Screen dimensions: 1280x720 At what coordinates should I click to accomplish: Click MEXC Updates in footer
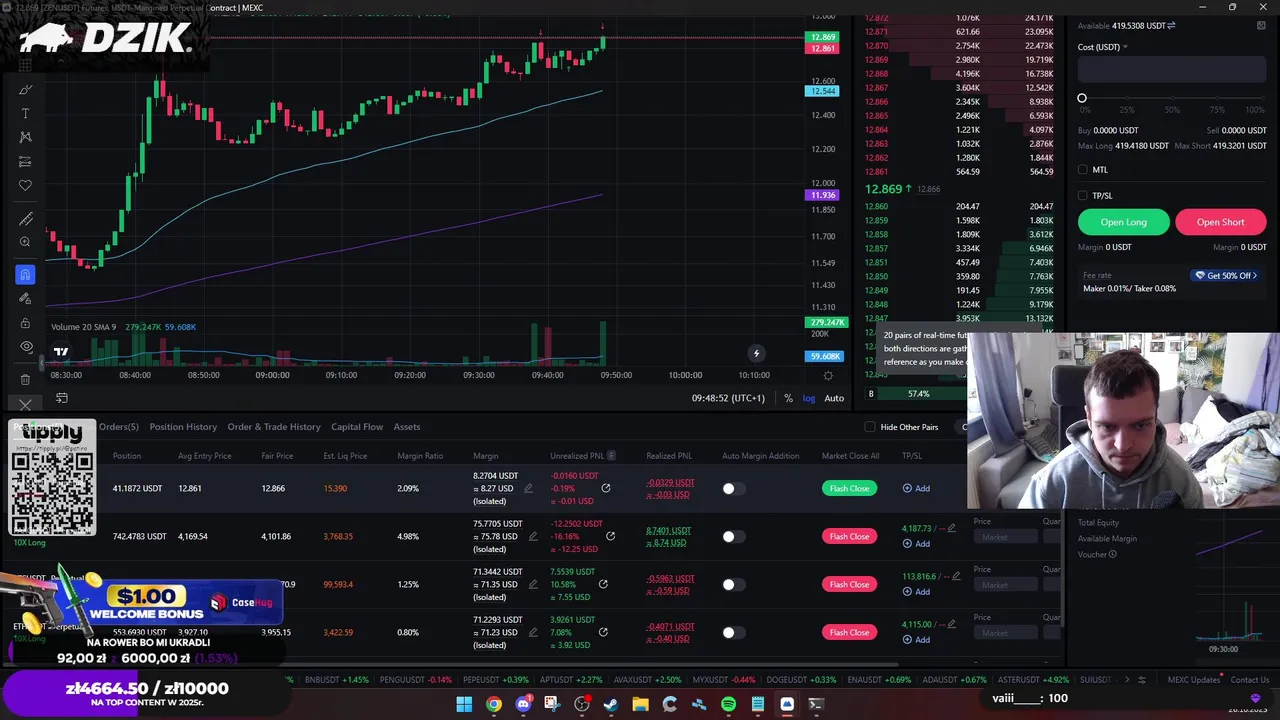(x=1194, y=680)
